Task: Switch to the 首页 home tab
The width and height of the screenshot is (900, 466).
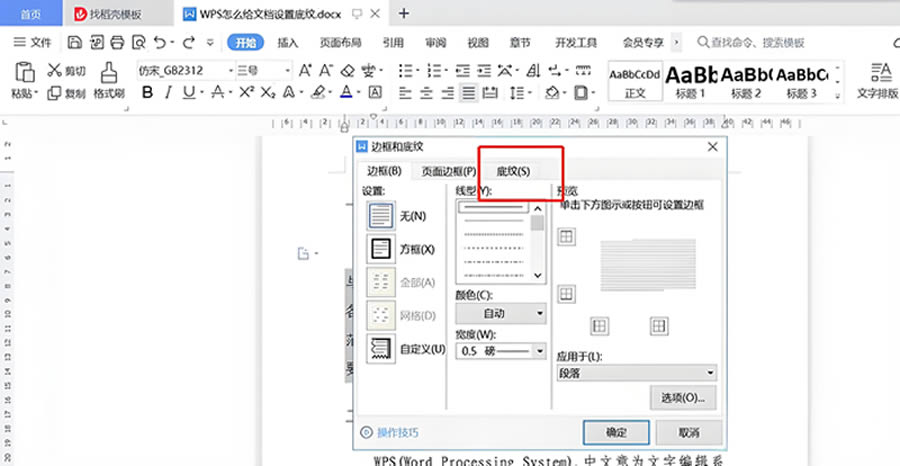Action: 31,14
